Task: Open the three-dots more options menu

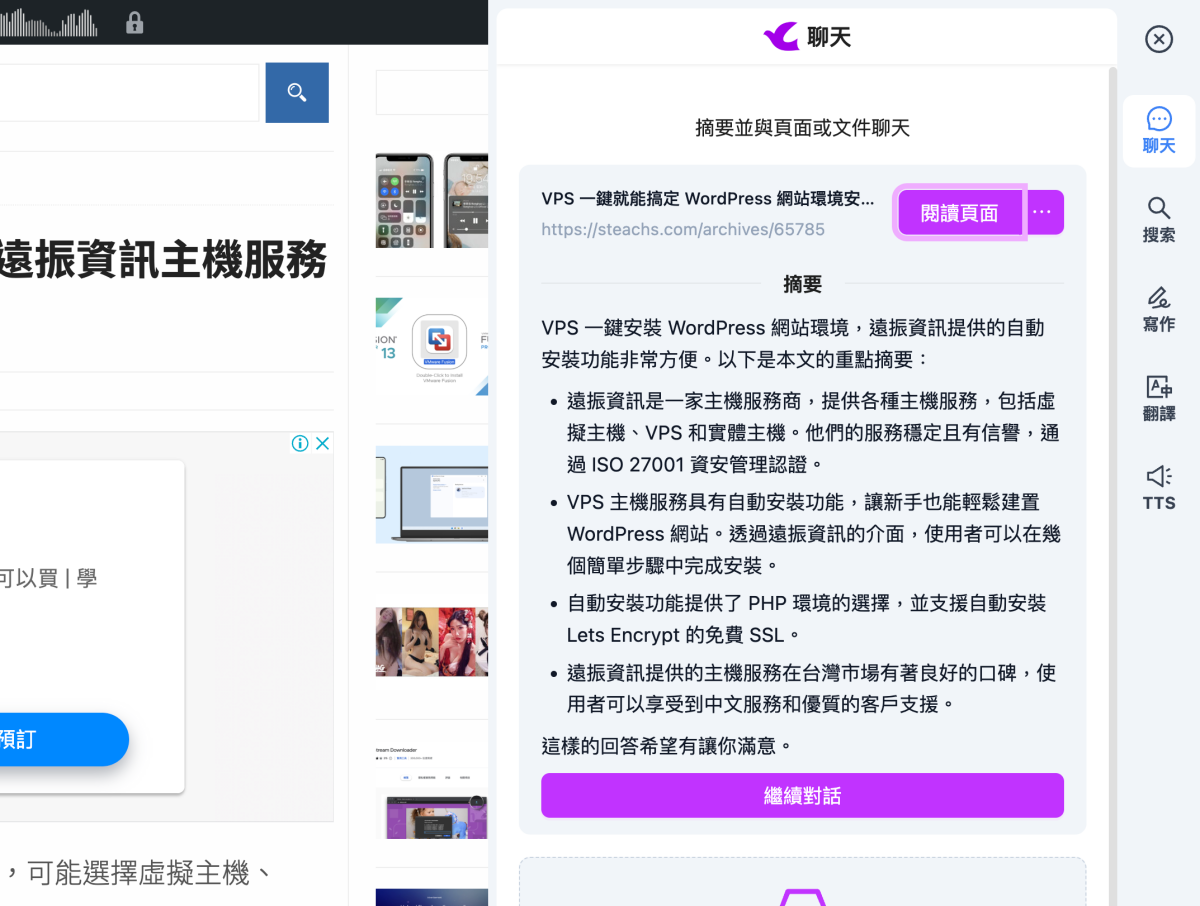Action: click(x=1045, y=212)
